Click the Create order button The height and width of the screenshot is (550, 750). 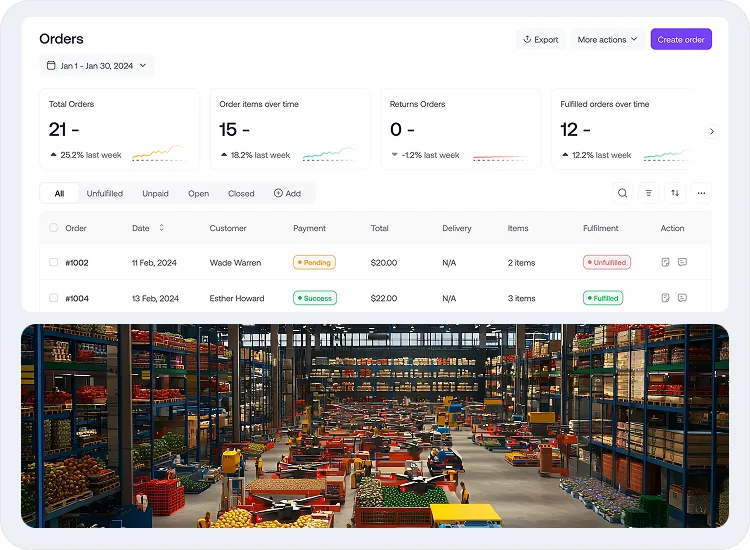coord(681,40)
